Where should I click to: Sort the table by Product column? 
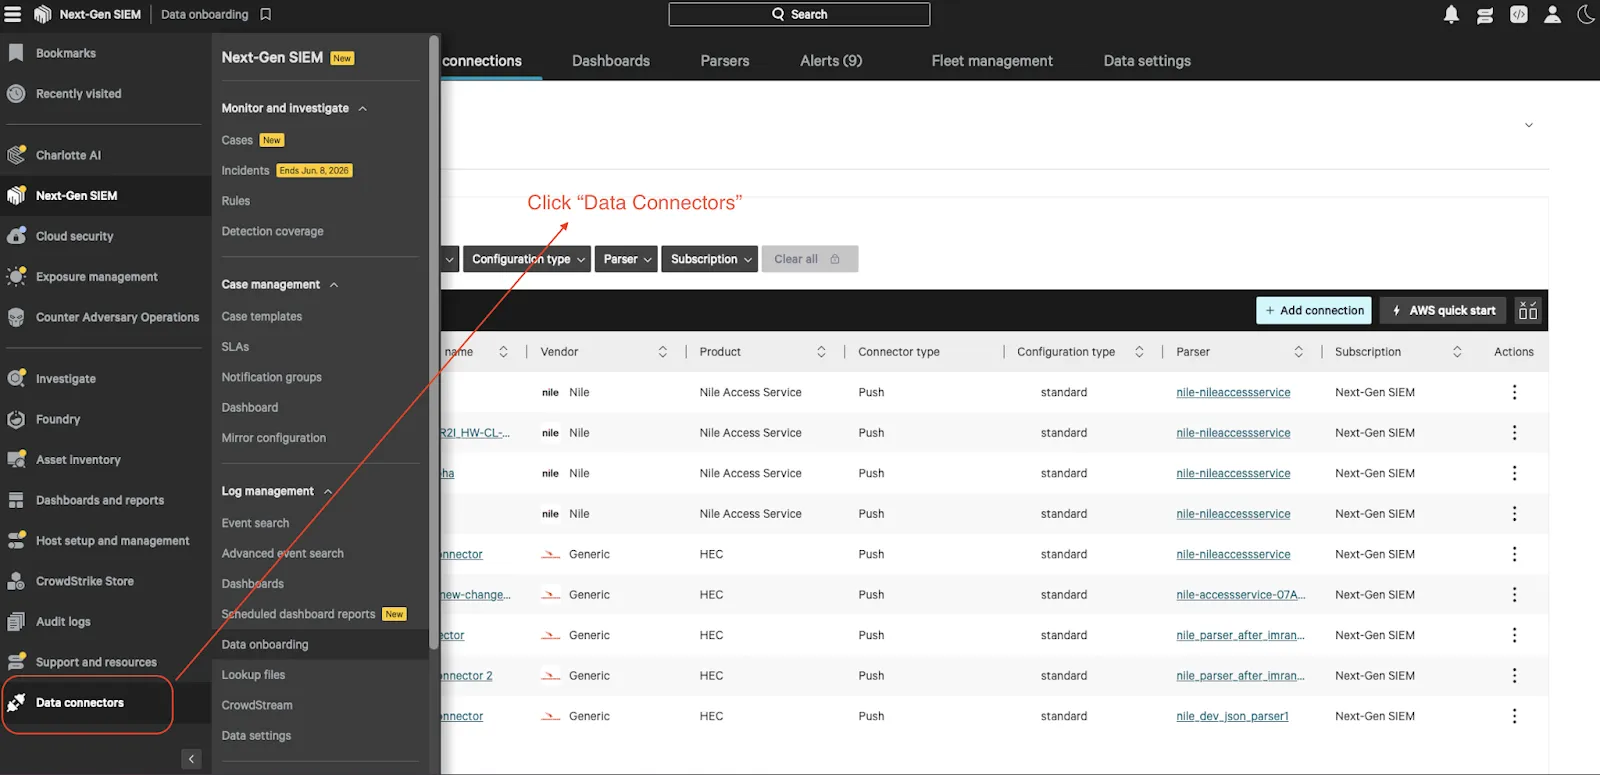point(821,352)
